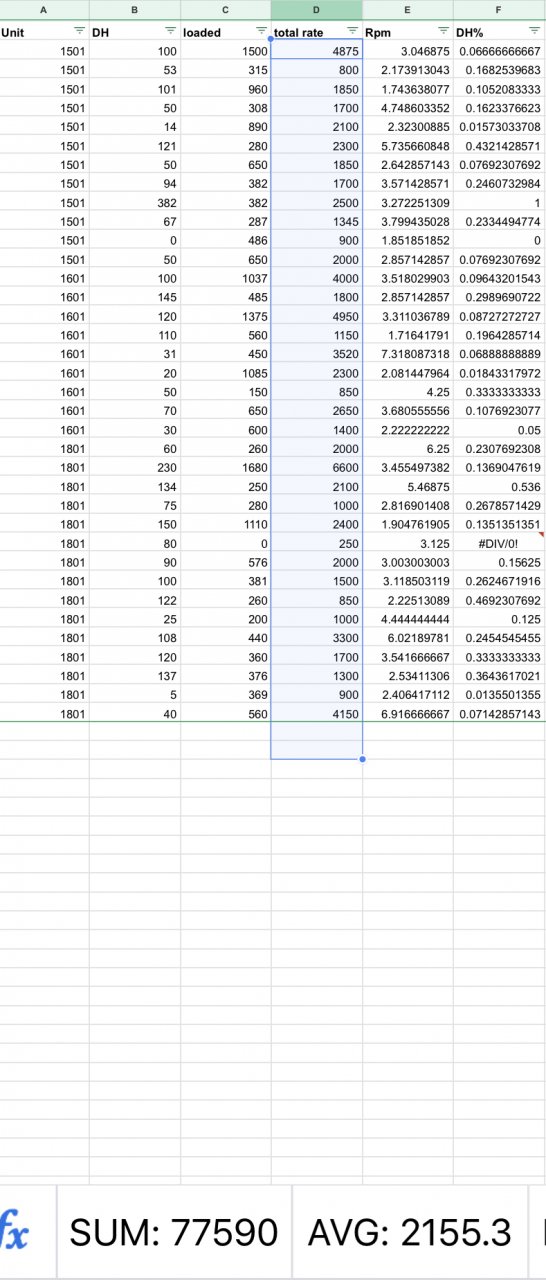Viewport: 546px width, 1280px height.
Task: Click the selection handle below column D
Action: (362, 759)
